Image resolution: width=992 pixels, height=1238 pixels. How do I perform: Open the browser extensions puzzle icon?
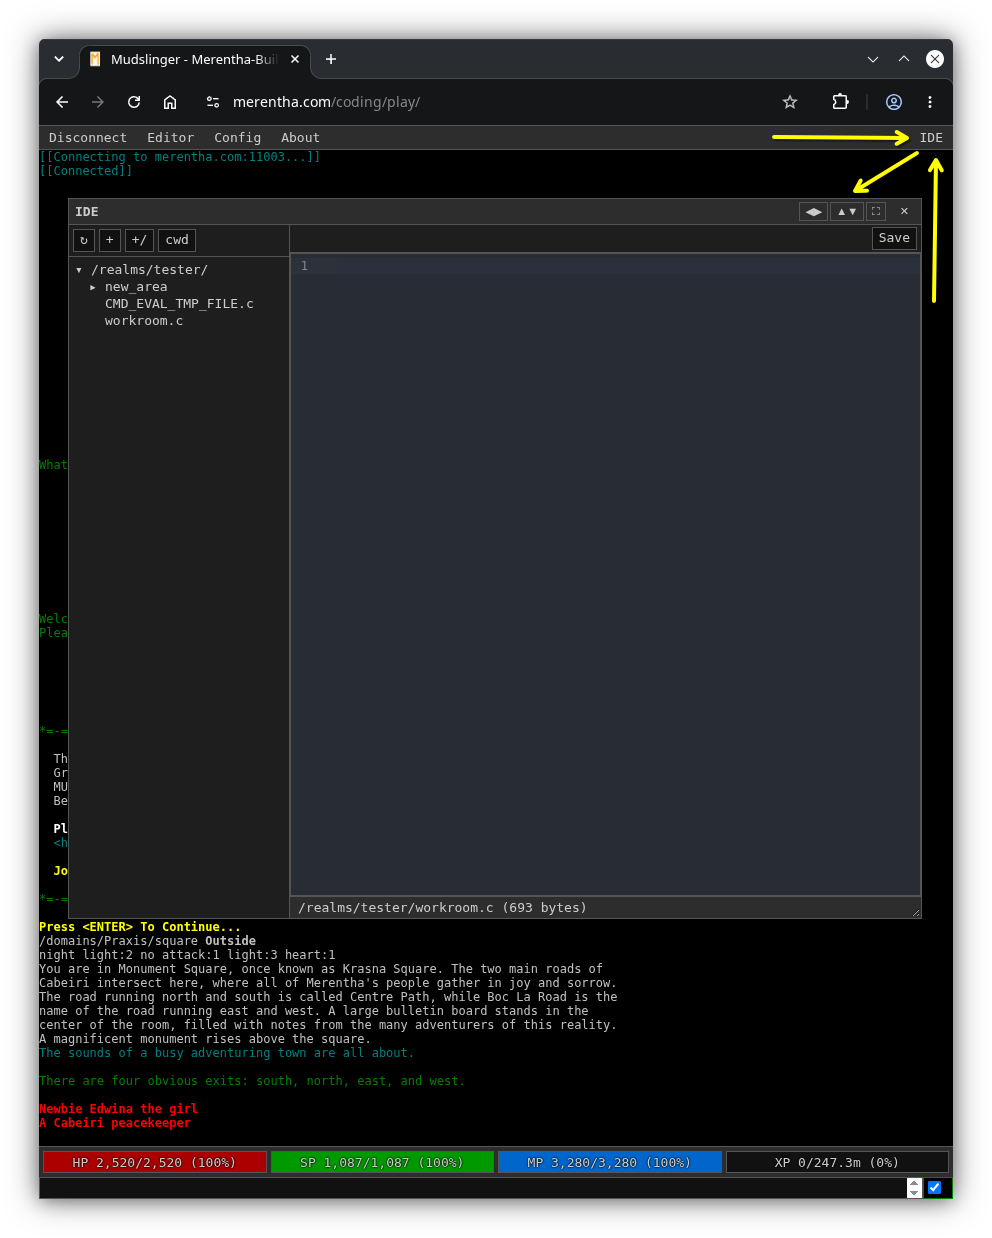tap(840, 102)
